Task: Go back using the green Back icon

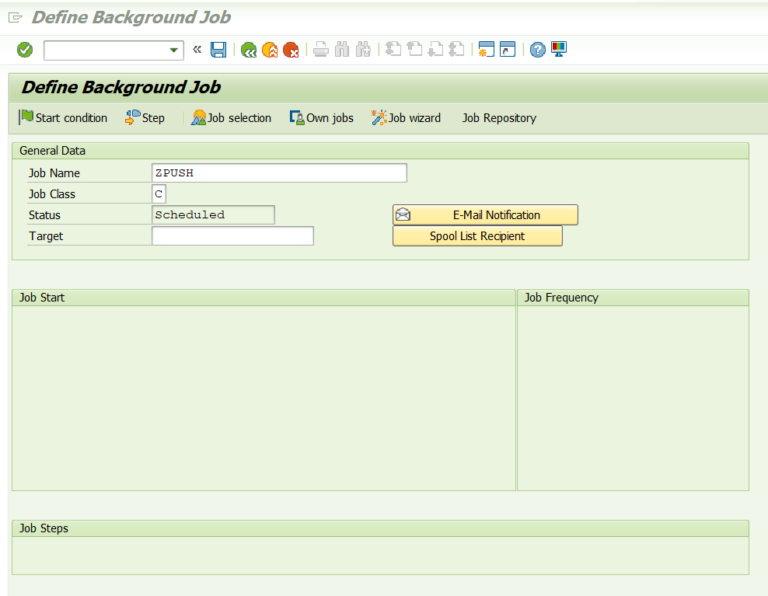Action: (x=249, y=49)
